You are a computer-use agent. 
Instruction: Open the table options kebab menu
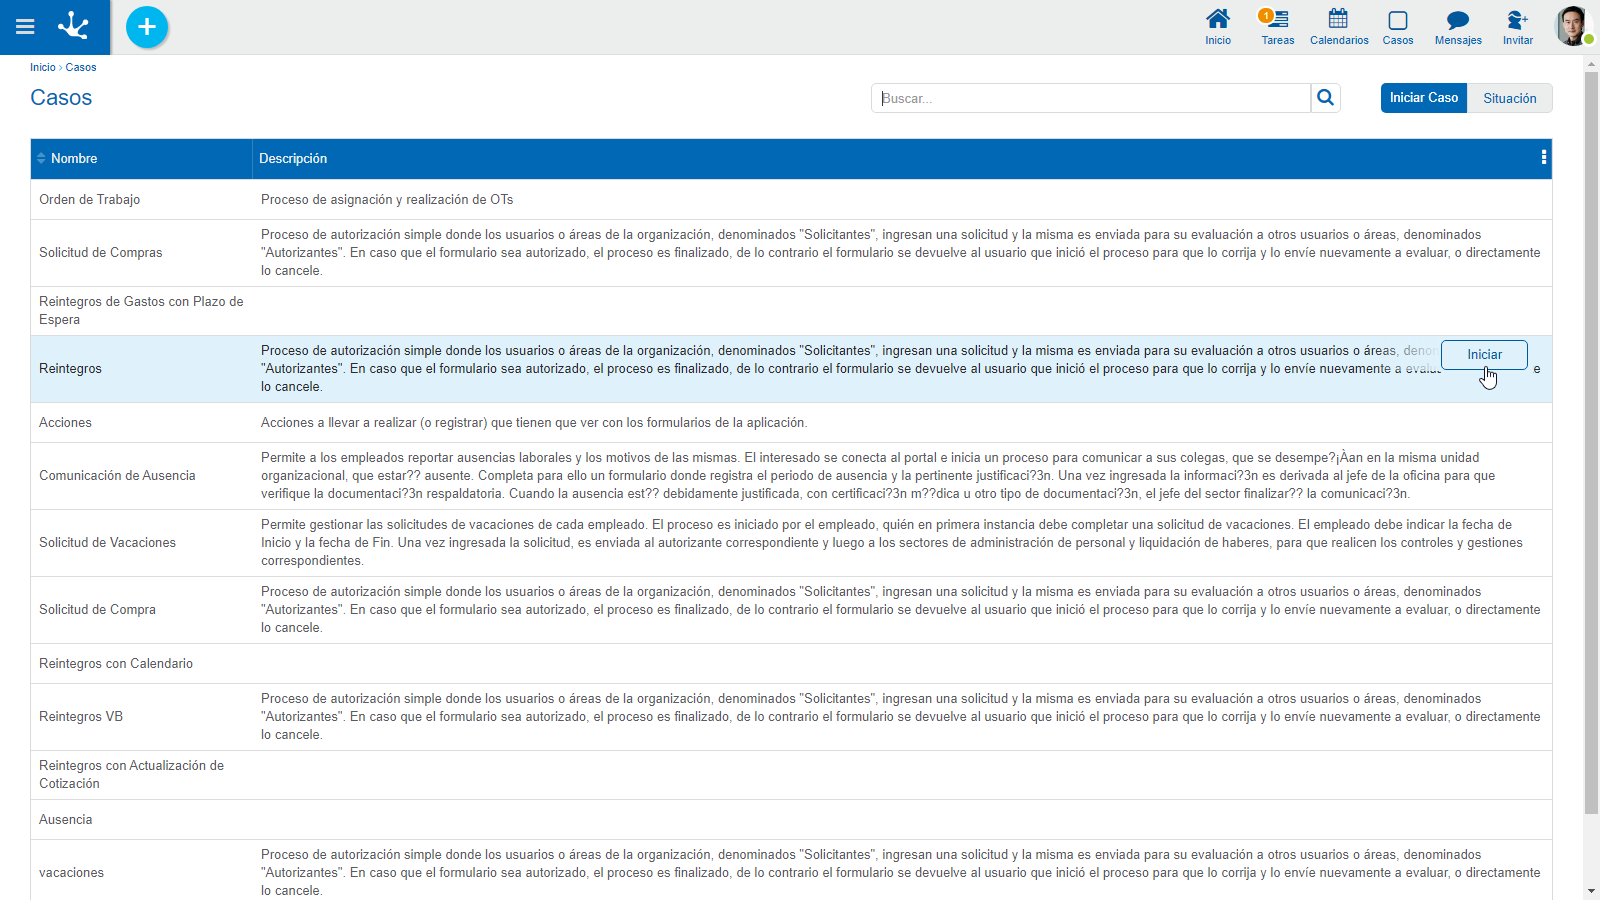click(1543, 158)
